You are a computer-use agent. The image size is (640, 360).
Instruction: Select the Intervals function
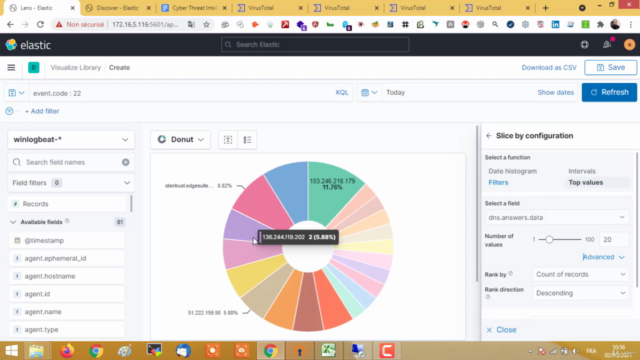582,171
